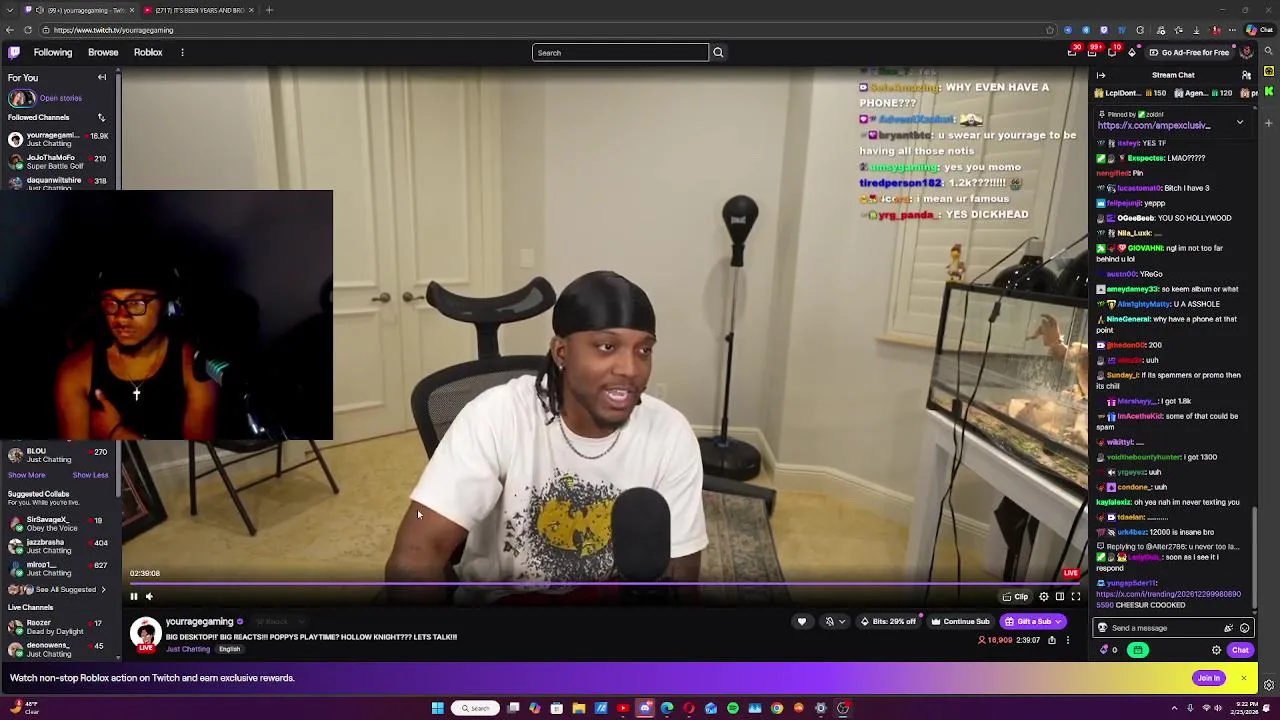
Task: Open the top navigation more-options dots
Action: pyautogui.click(x=182, y=52)
